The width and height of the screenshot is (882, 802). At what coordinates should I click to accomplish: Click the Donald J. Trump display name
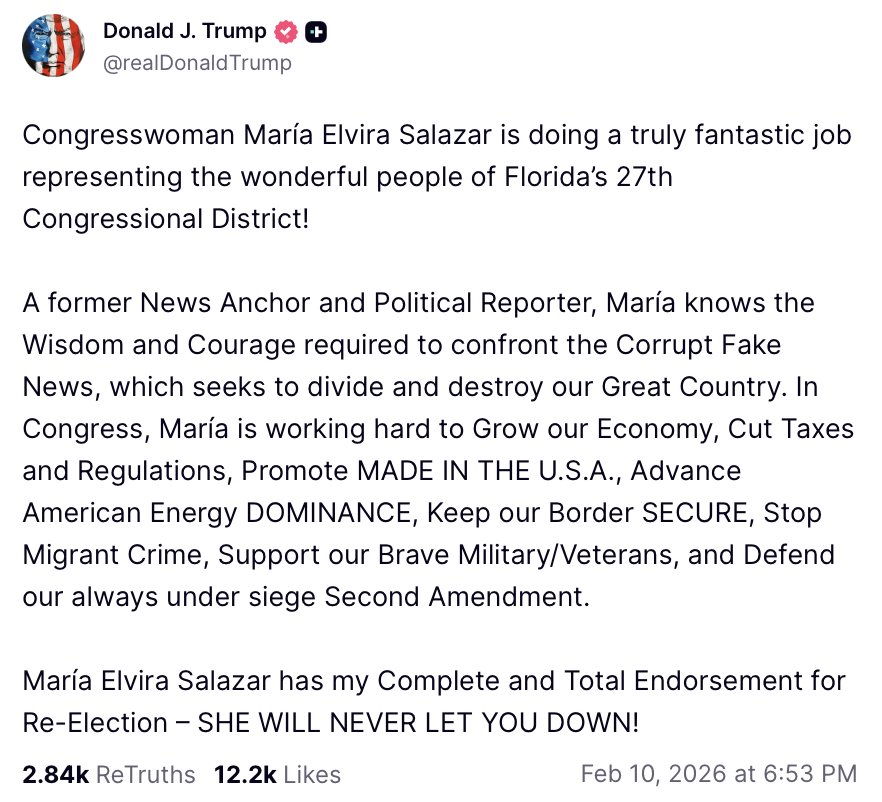point(184,32)
